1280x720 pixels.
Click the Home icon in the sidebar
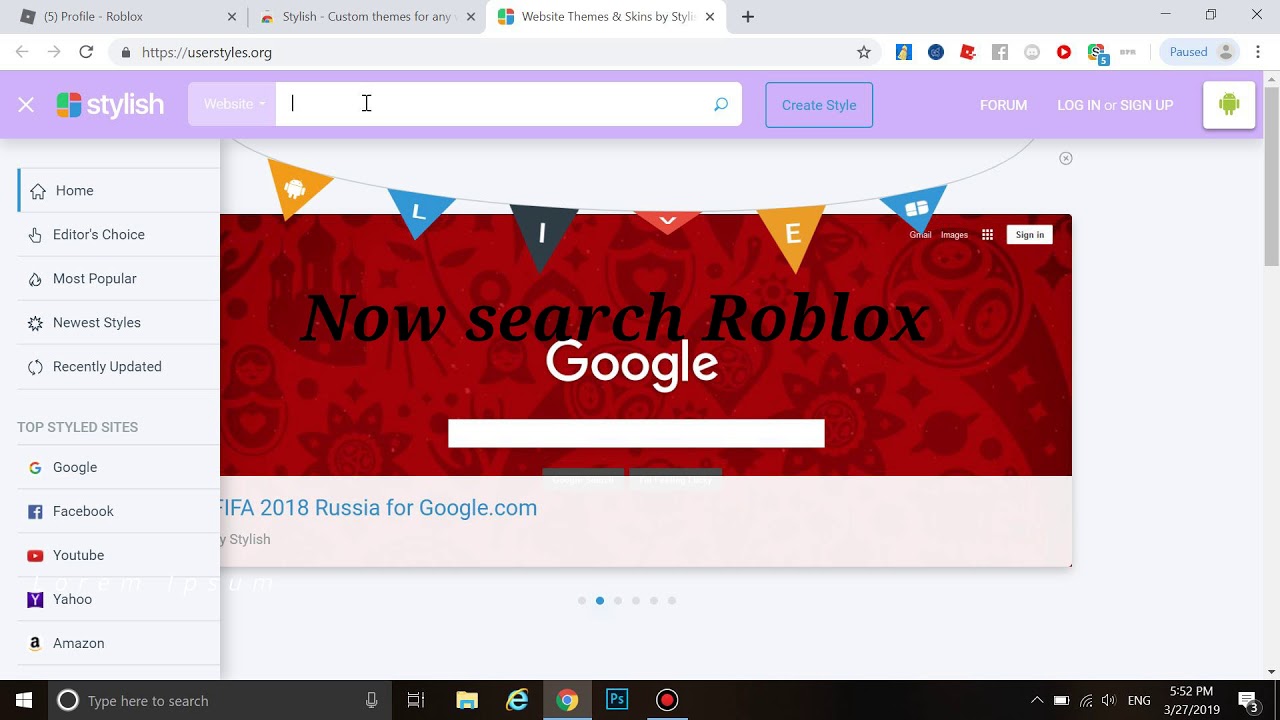pos(38,191)
